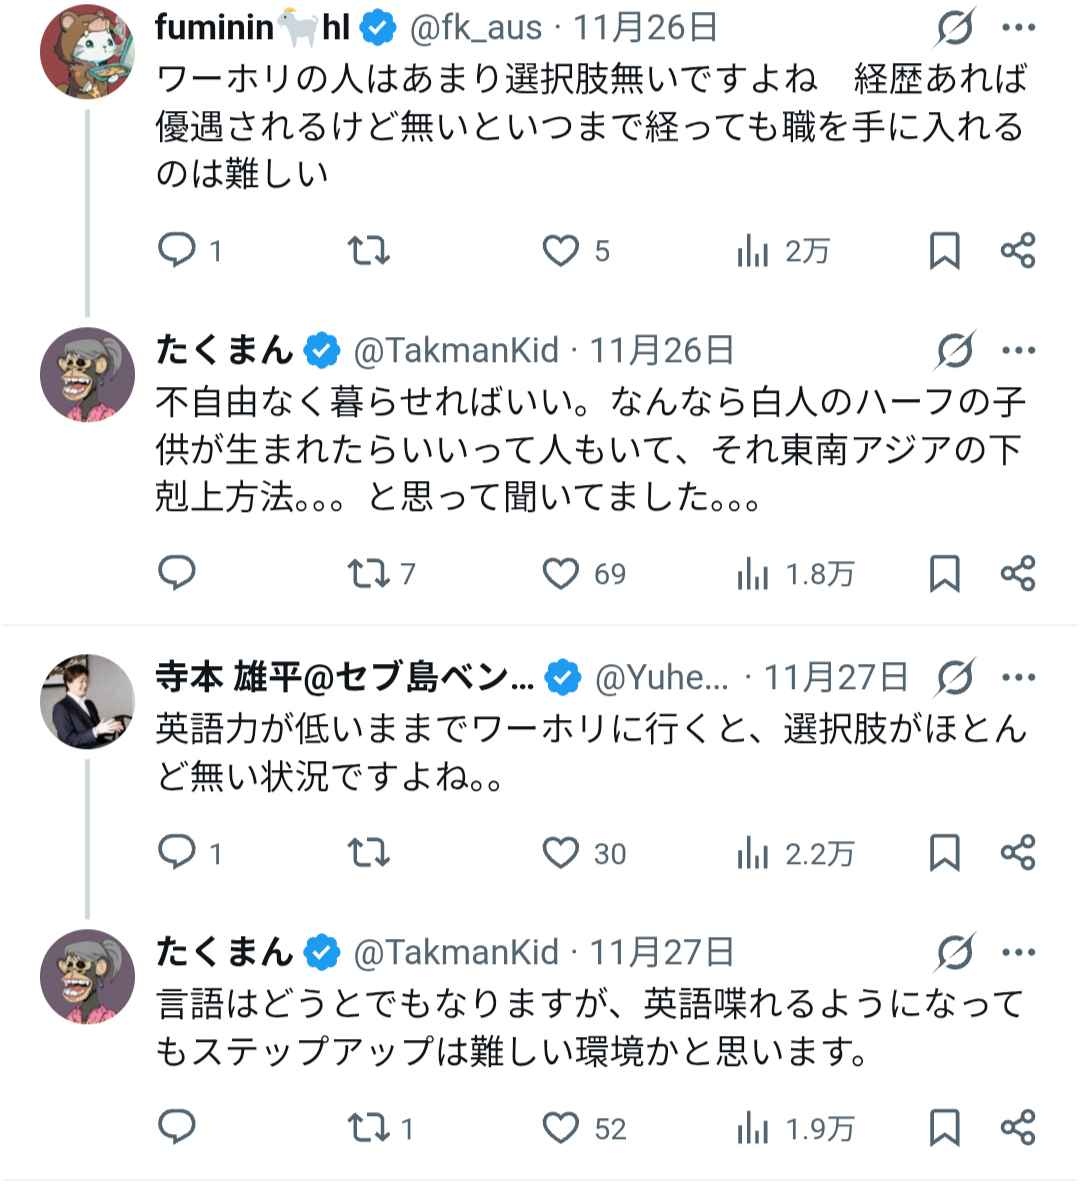Open more options on fuminin's tweet
The height and width of the screenshot is (1190, 1080).
point(1018,29)
